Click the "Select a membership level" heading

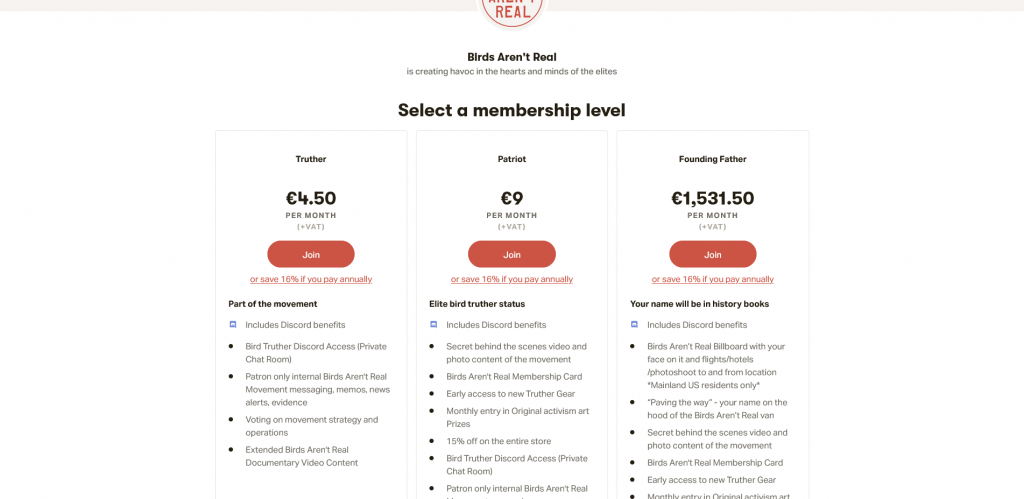click(x=511, y=110)
